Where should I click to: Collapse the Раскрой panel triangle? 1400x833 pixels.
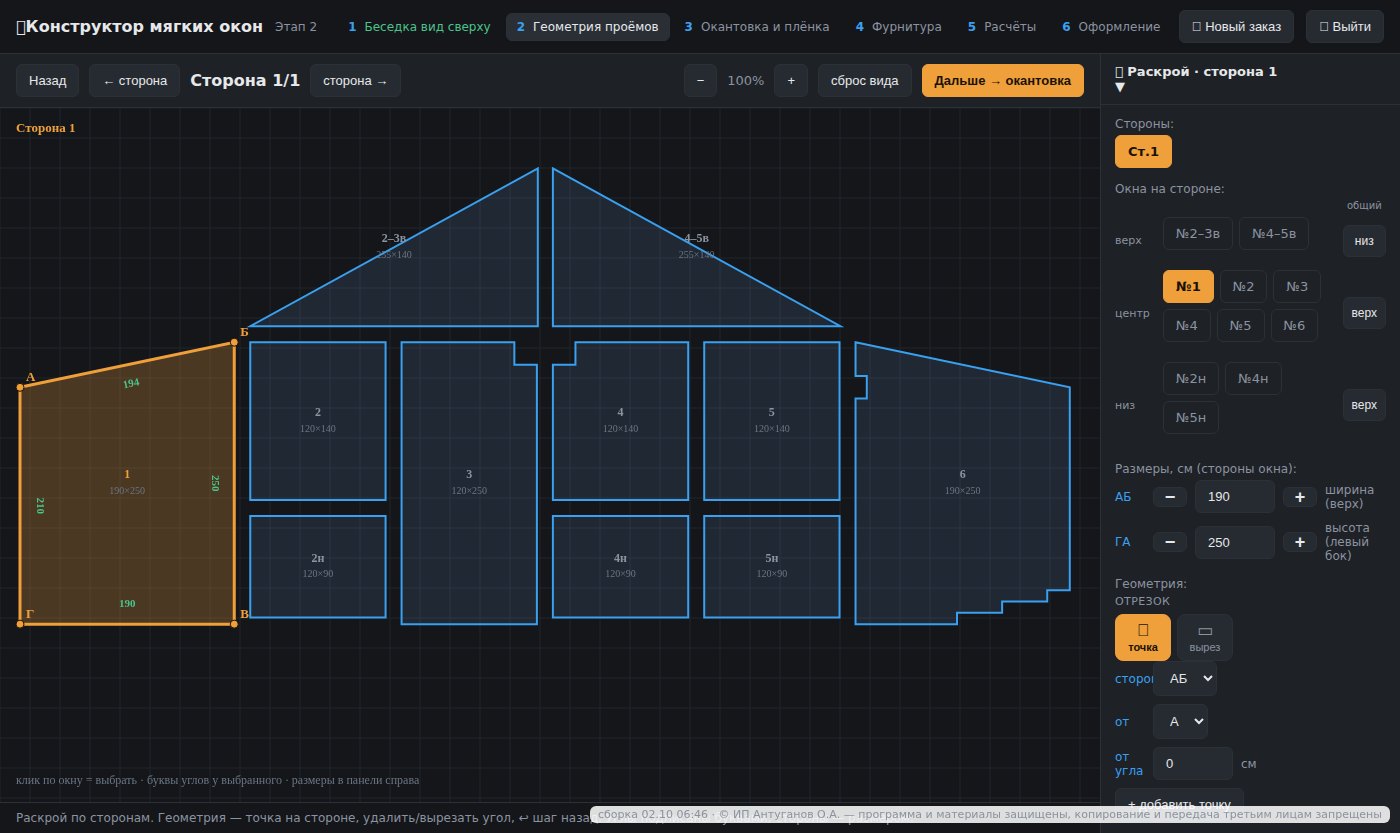(1120, 87)
